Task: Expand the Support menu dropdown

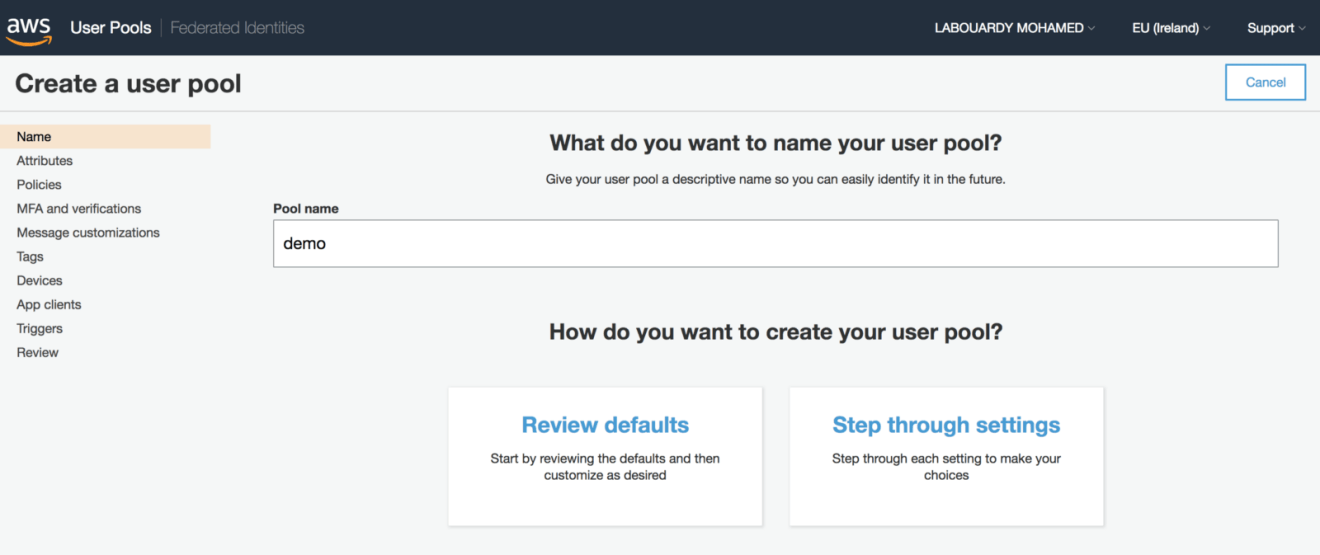Action: (1276, 28)
